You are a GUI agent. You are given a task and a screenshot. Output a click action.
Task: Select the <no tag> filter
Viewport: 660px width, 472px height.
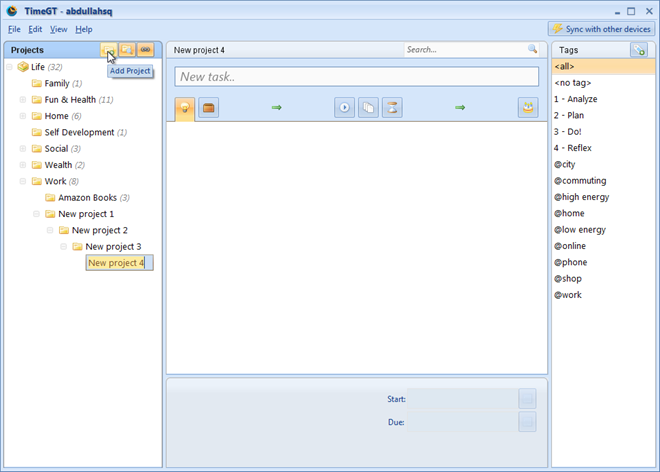pyautogui.click(x=603, y=83)
